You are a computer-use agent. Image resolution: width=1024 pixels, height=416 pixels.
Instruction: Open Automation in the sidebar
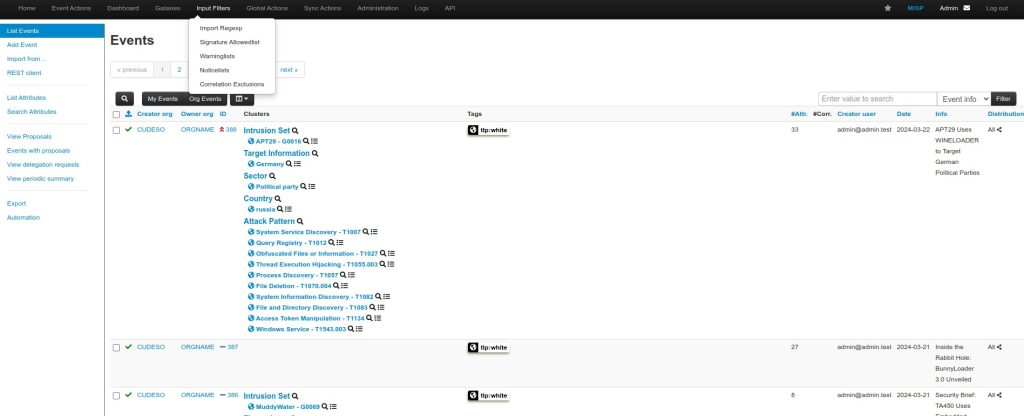(23, 217)
